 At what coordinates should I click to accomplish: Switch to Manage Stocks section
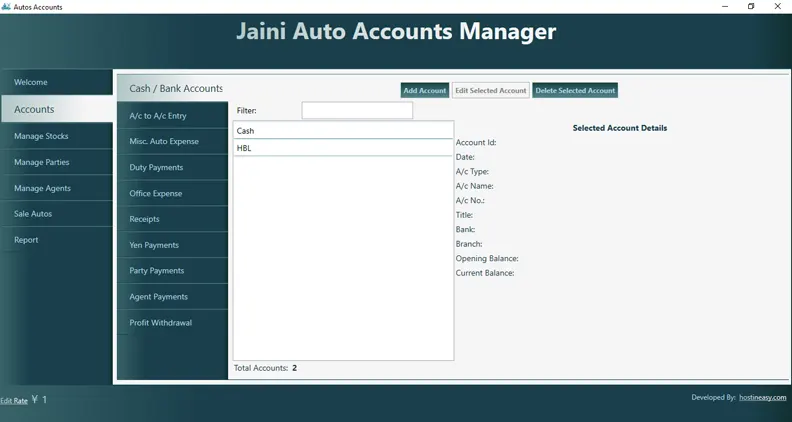(x=56, y=136)
